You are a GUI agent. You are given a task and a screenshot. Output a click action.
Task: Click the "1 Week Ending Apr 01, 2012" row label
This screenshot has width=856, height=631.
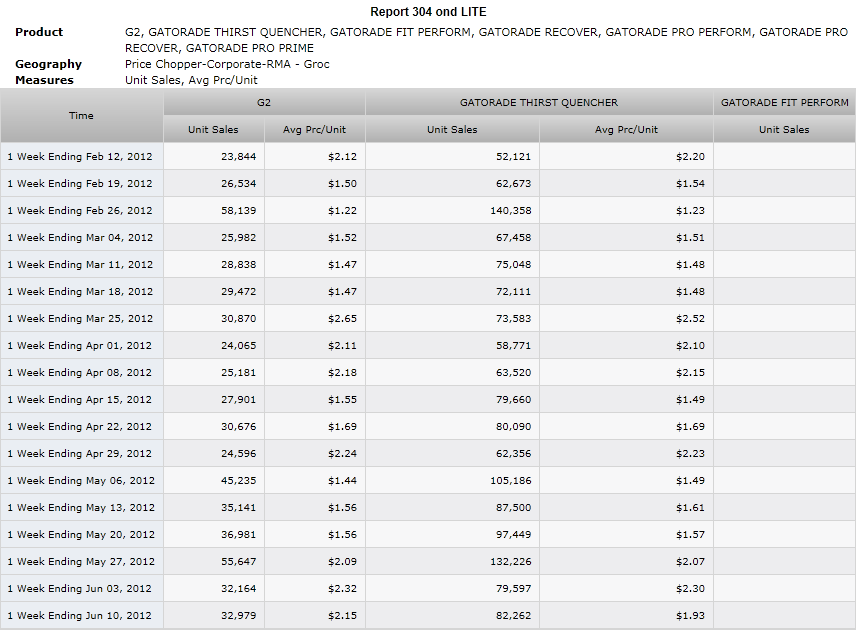[x=79, y=346]
